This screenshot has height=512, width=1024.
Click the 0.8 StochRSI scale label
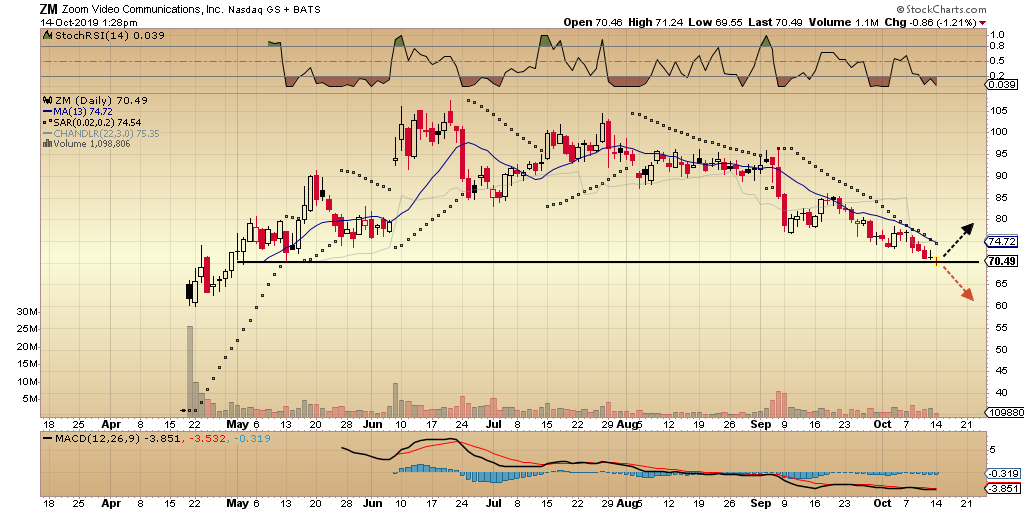[x=997, y=46]
